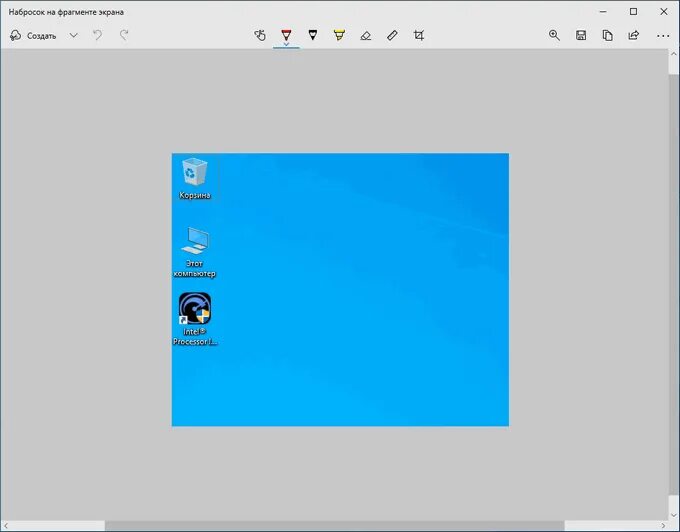Expand the Создать dropdown arrow
Viewport: 680px width, 532px height.
pyautogui.click(x=73, y=36)
